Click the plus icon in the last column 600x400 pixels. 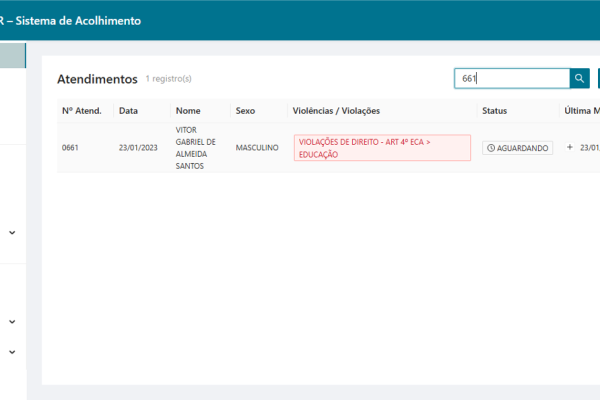click(570, 147)
